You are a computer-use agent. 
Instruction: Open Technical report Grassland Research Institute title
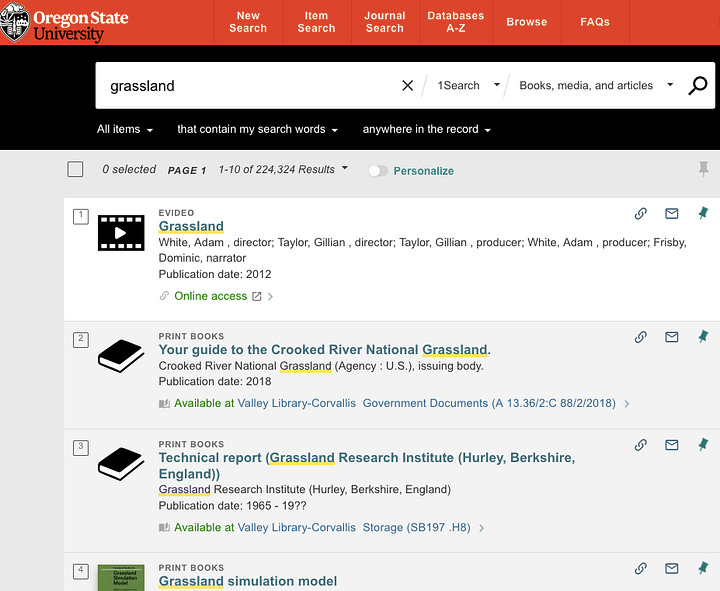point(366,466)
